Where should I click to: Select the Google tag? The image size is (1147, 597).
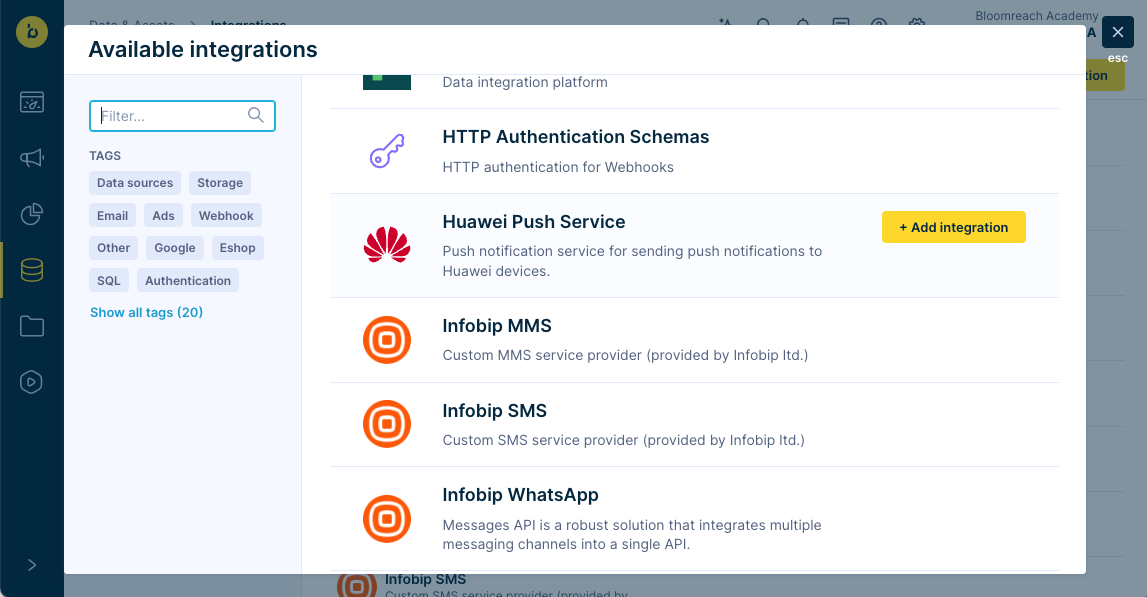pos(175,248)
